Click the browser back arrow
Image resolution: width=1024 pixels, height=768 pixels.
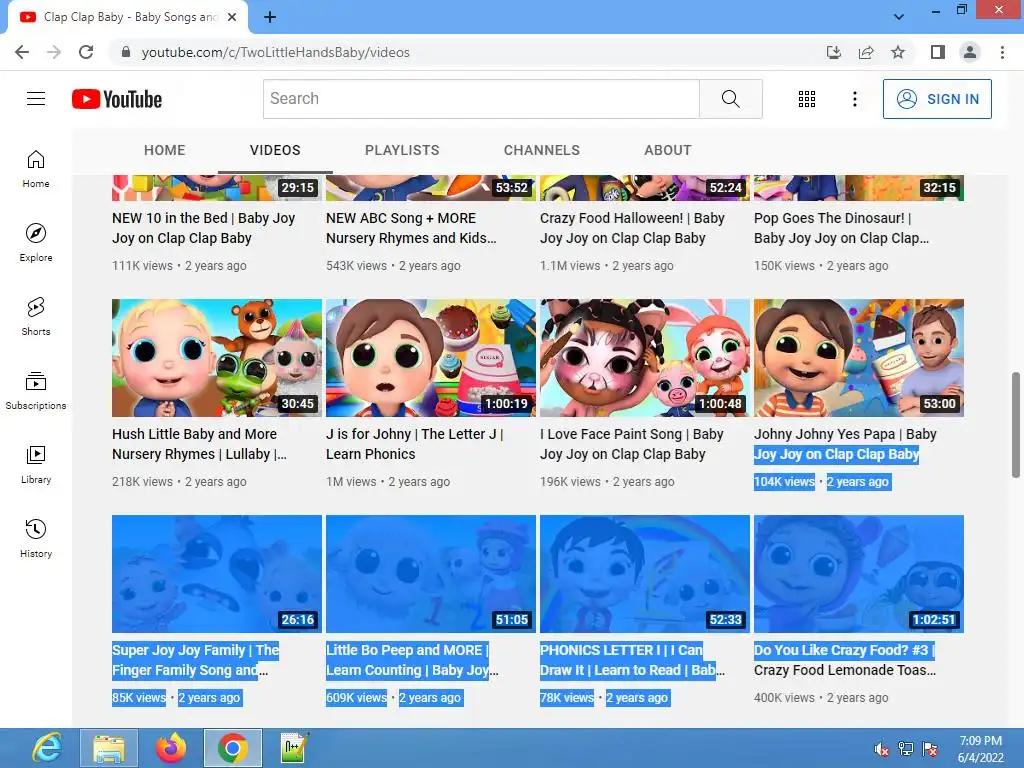22,52
